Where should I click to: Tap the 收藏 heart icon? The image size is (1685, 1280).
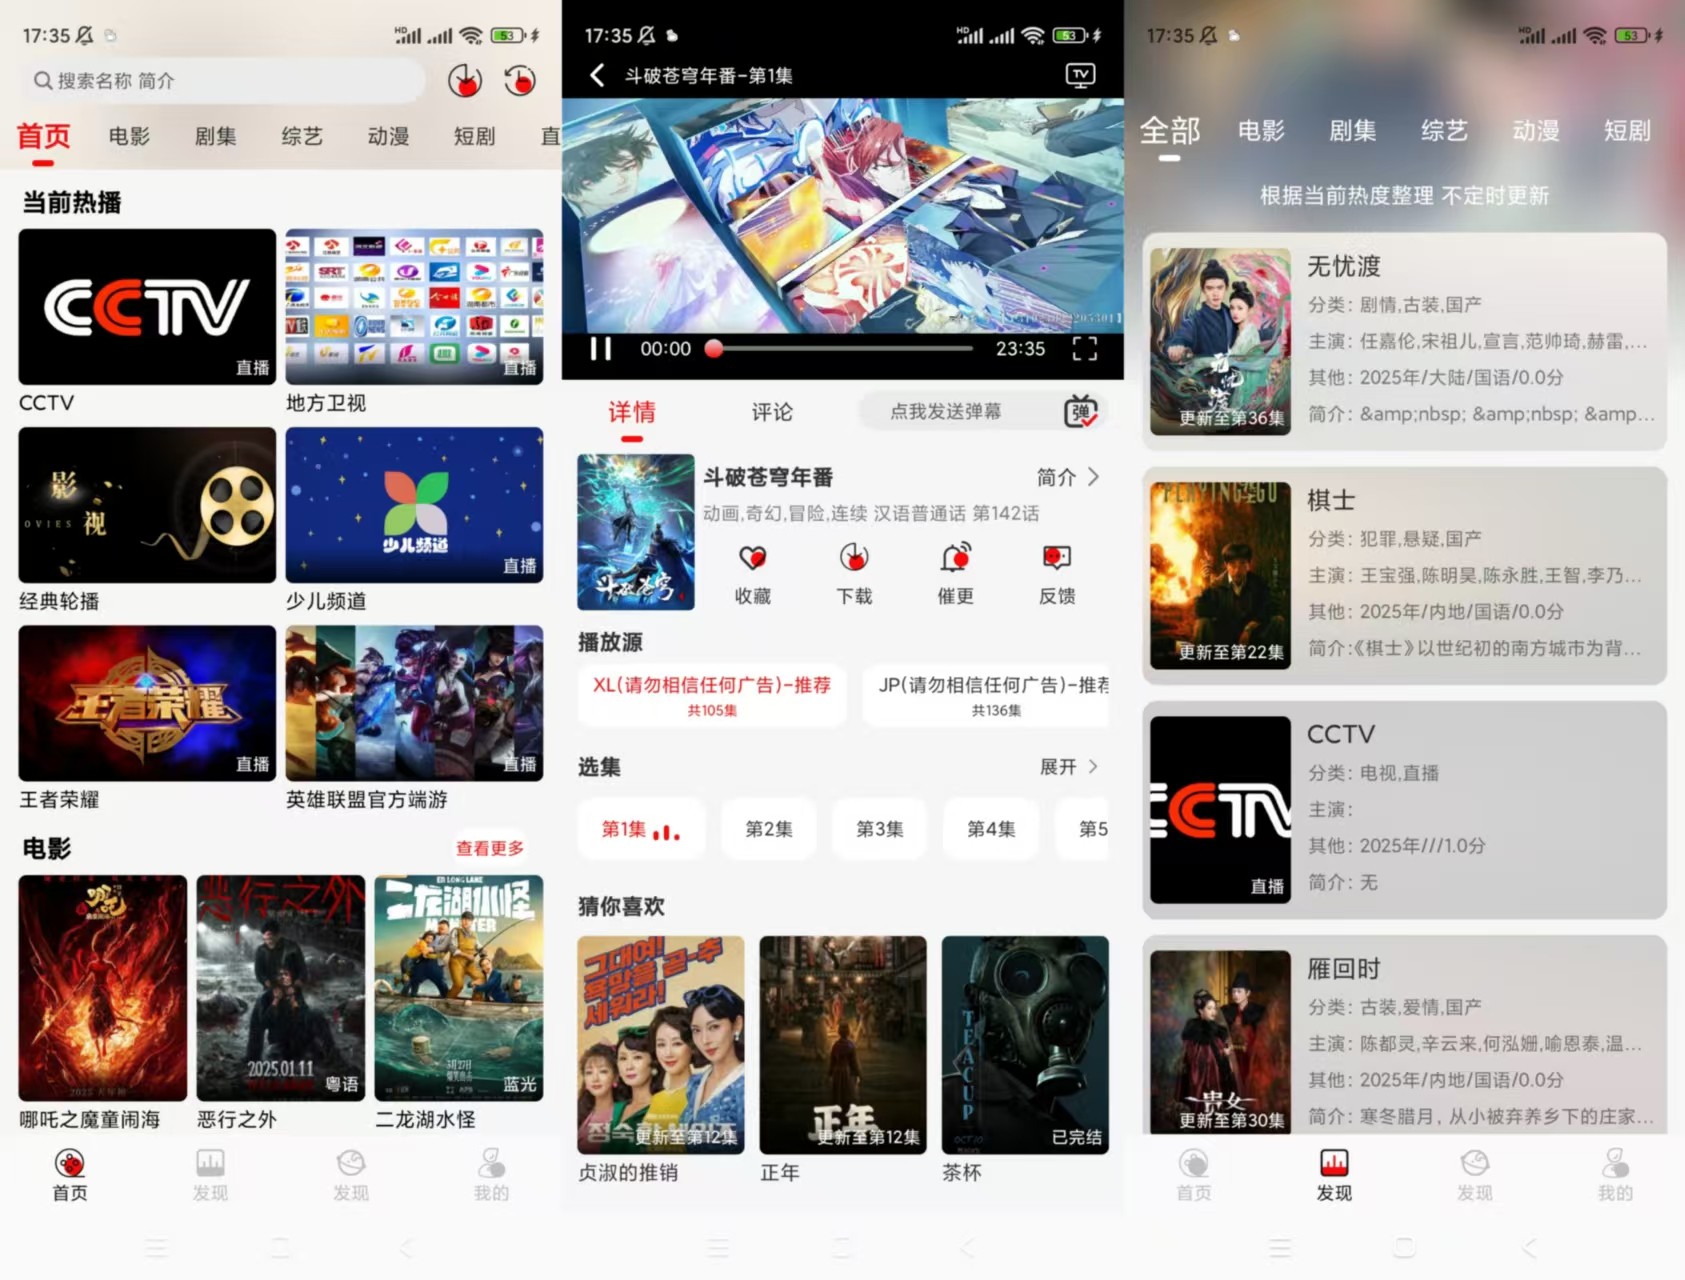[x=752, y=557]
